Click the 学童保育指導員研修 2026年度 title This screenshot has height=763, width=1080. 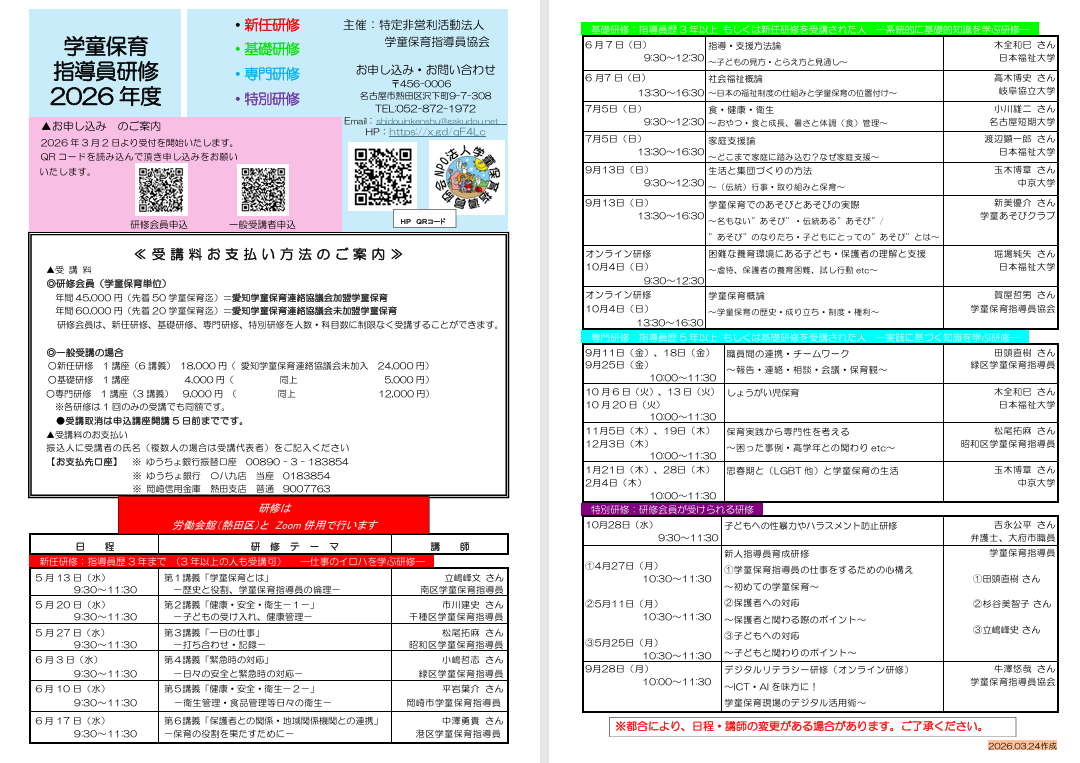[x=112, y=70]
